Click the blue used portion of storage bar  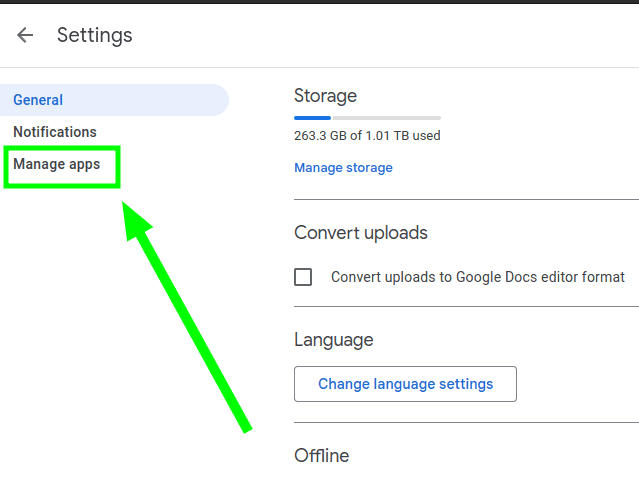[312, 118]
